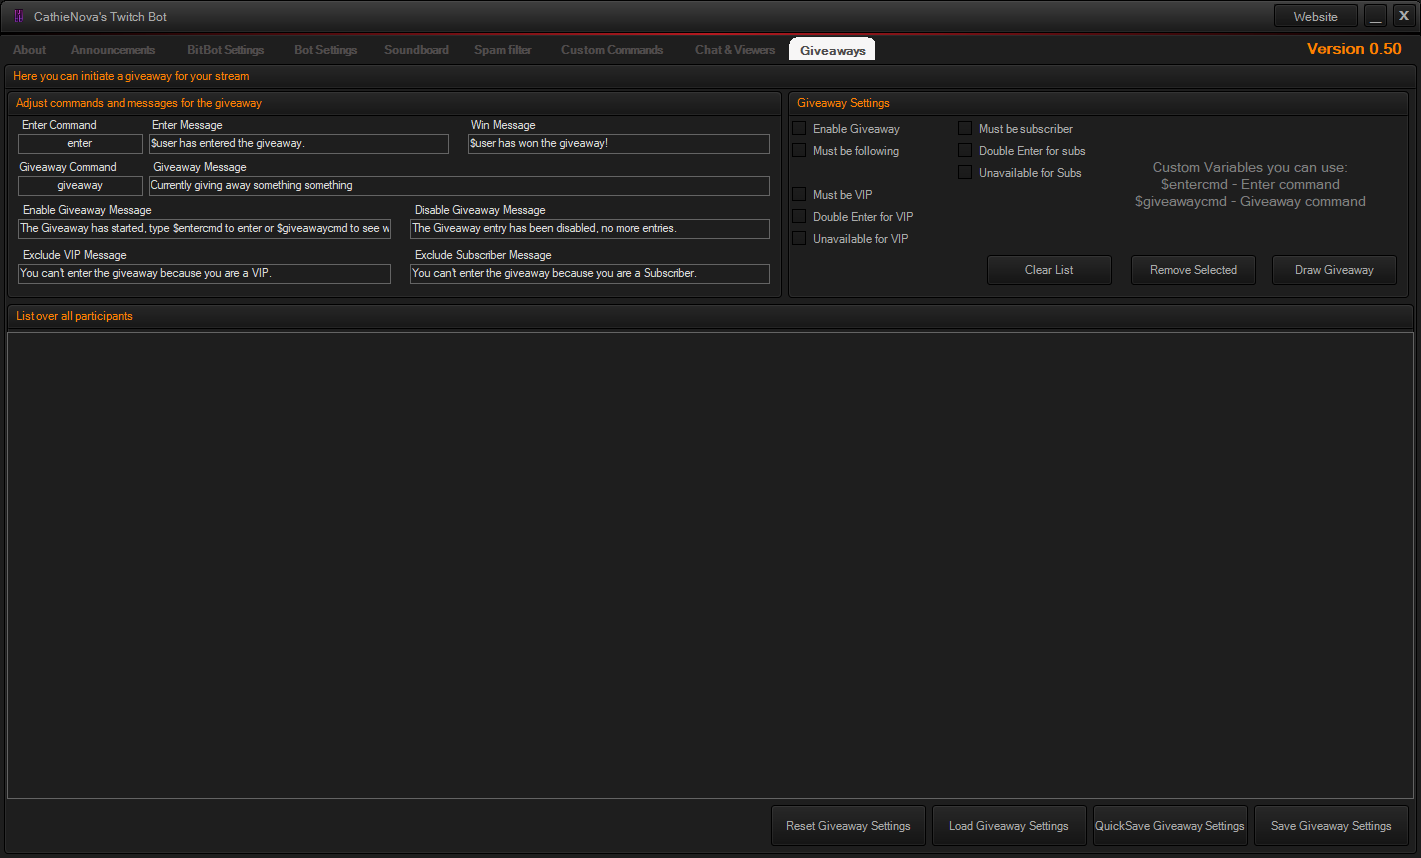The height and width of the screenshot is (858, 1421).
Task: Toggle Double Enter for subs checkbox
Action: tap(965, 150)
